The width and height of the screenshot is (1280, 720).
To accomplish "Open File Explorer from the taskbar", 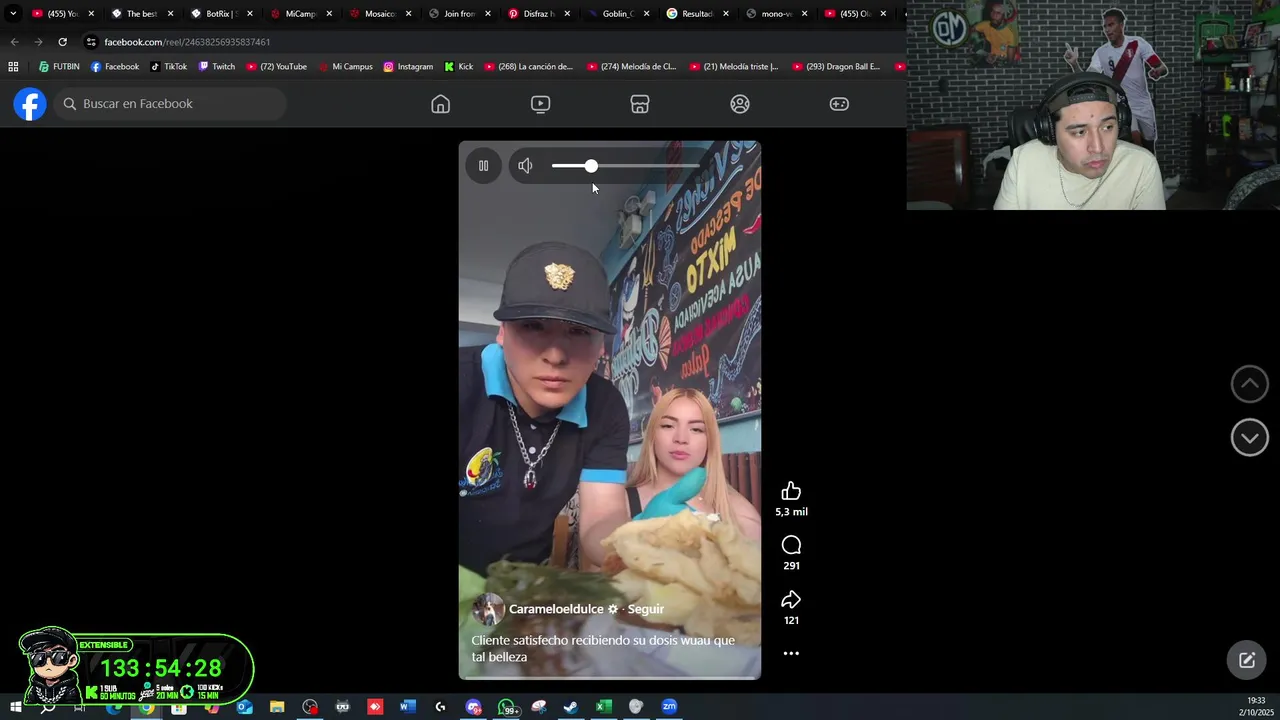I will point(277,707).
